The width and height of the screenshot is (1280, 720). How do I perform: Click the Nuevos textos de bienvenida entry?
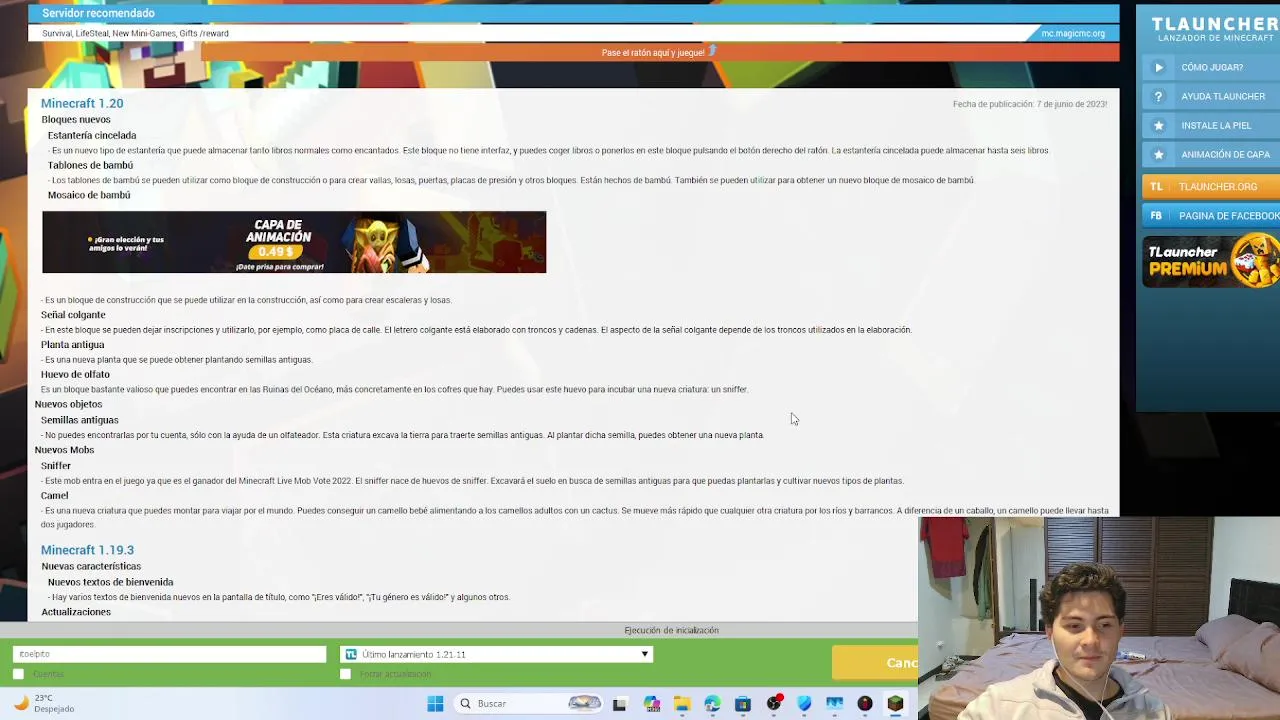(x=110, y=582)
